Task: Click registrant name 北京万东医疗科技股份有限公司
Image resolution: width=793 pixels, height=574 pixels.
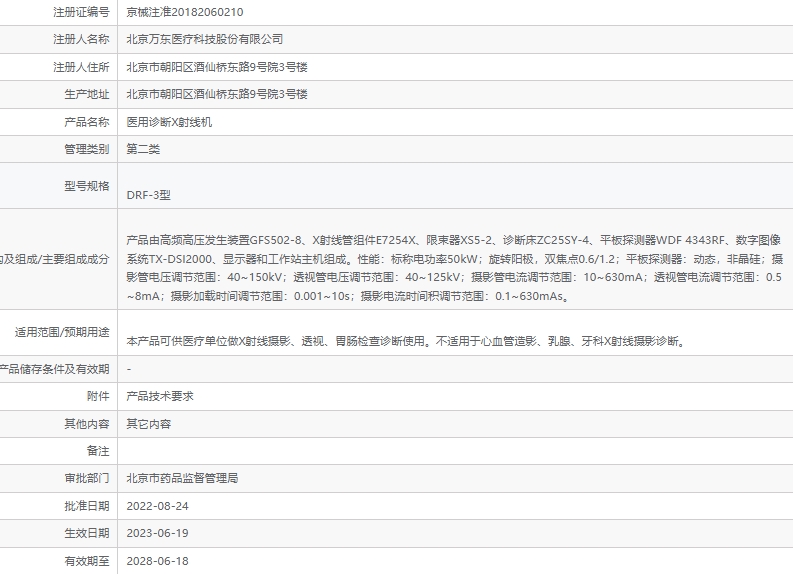Action: pyautogui.click(x=204, y=39)
